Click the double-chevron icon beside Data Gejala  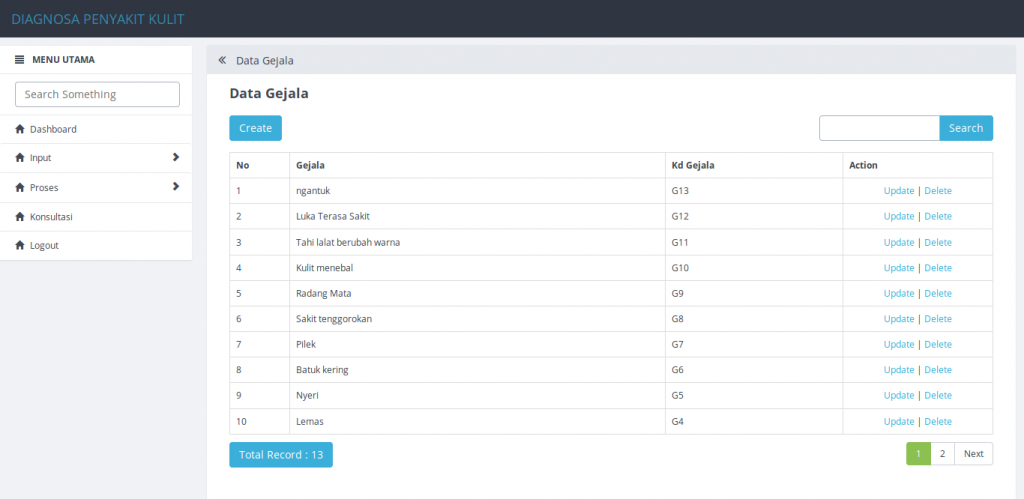click(222, 61)
